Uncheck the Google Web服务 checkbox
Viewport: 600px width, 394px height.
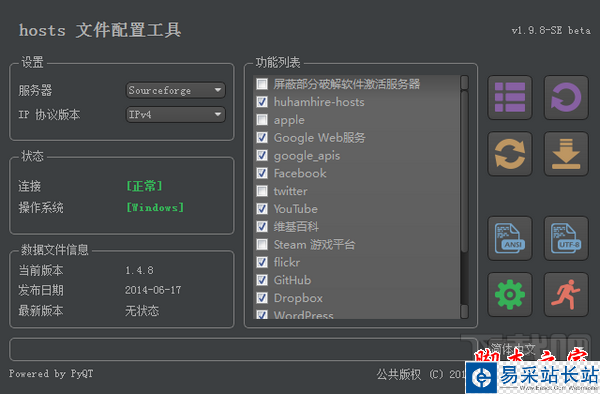262,137
